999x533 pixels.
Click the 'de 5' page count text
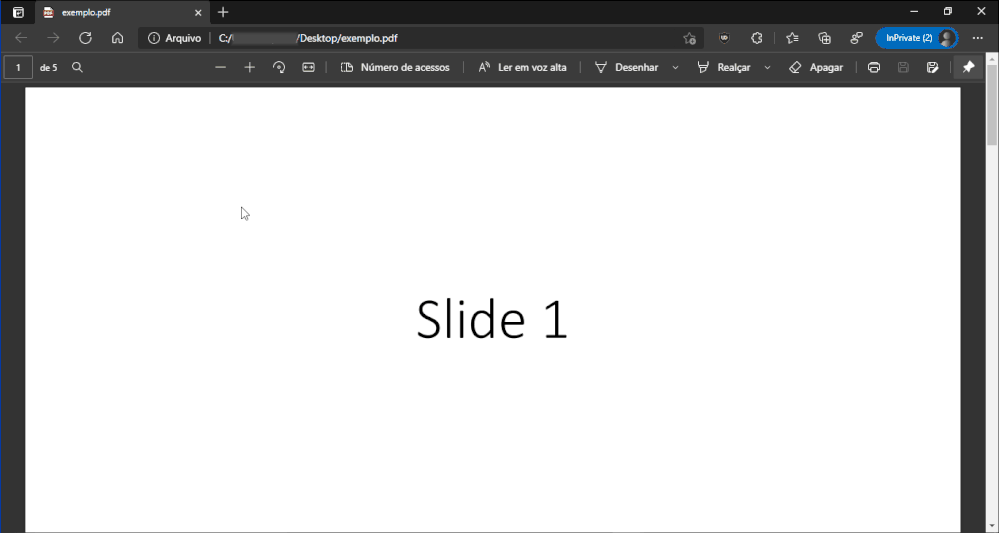tap(48, 68)
